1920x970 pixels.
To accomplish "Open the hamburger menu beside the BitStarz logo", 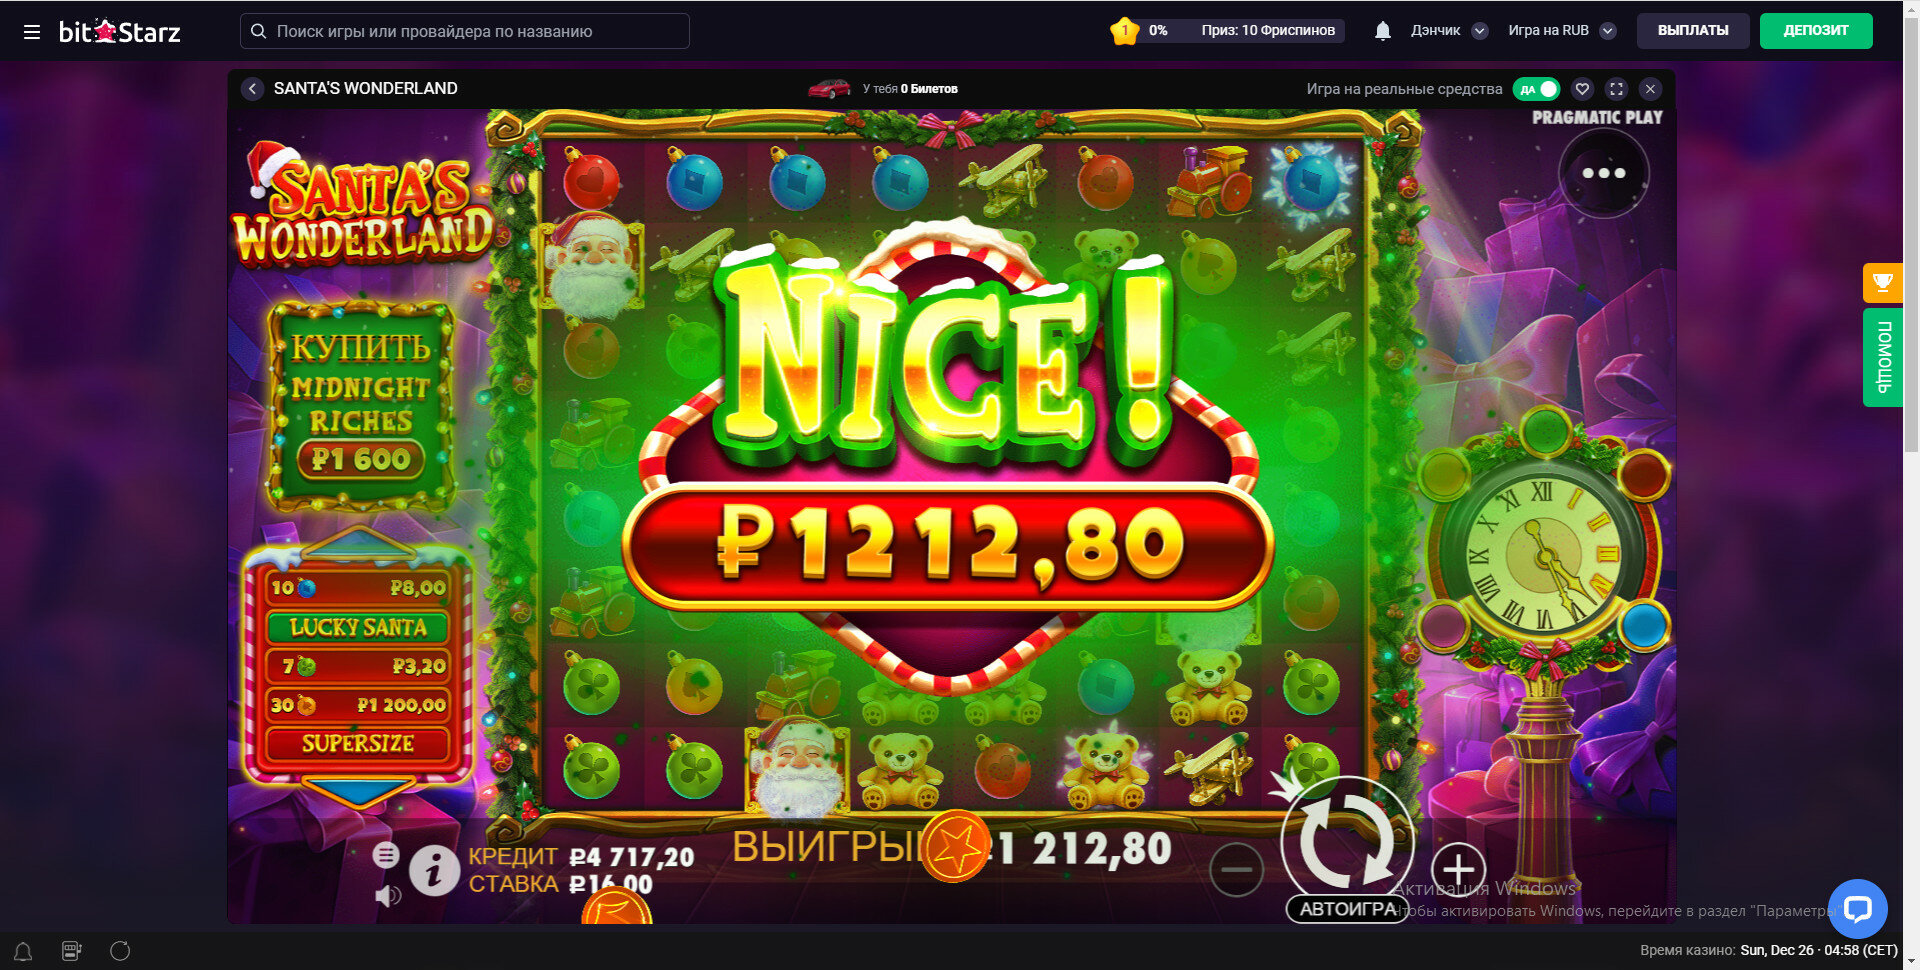I will (32, 32).
